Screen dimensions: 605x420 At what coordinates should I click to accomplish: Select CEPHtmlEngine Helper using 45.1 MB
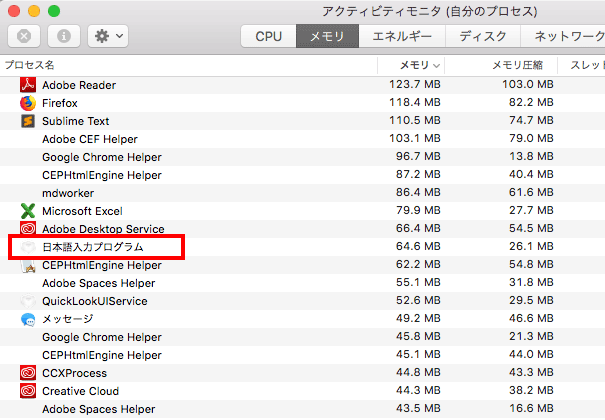[102, 355]
